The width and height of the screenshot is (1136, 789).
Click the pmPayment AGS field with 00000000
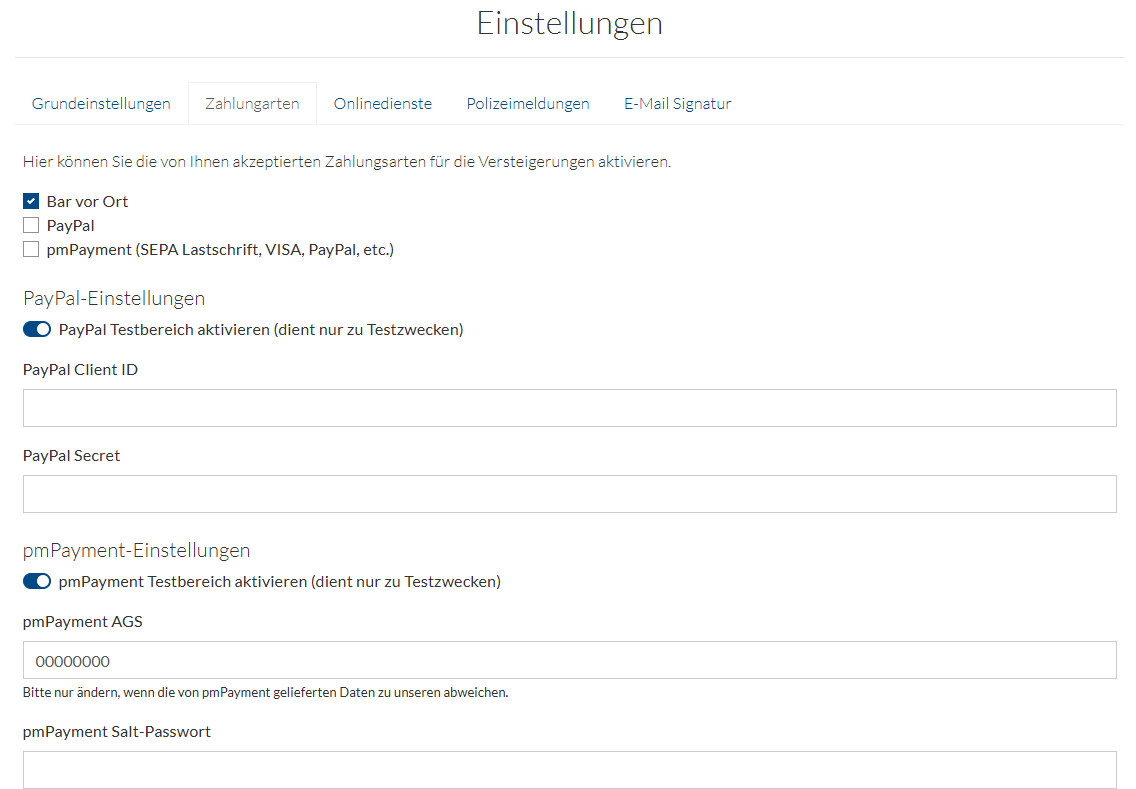click(569, 660)
